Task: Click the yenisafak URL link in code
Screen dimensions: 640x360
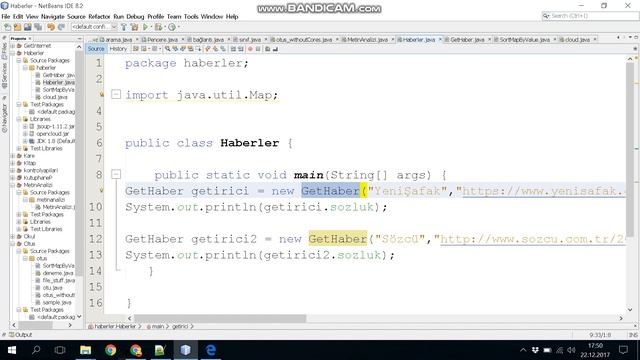Action: (544, 191)
